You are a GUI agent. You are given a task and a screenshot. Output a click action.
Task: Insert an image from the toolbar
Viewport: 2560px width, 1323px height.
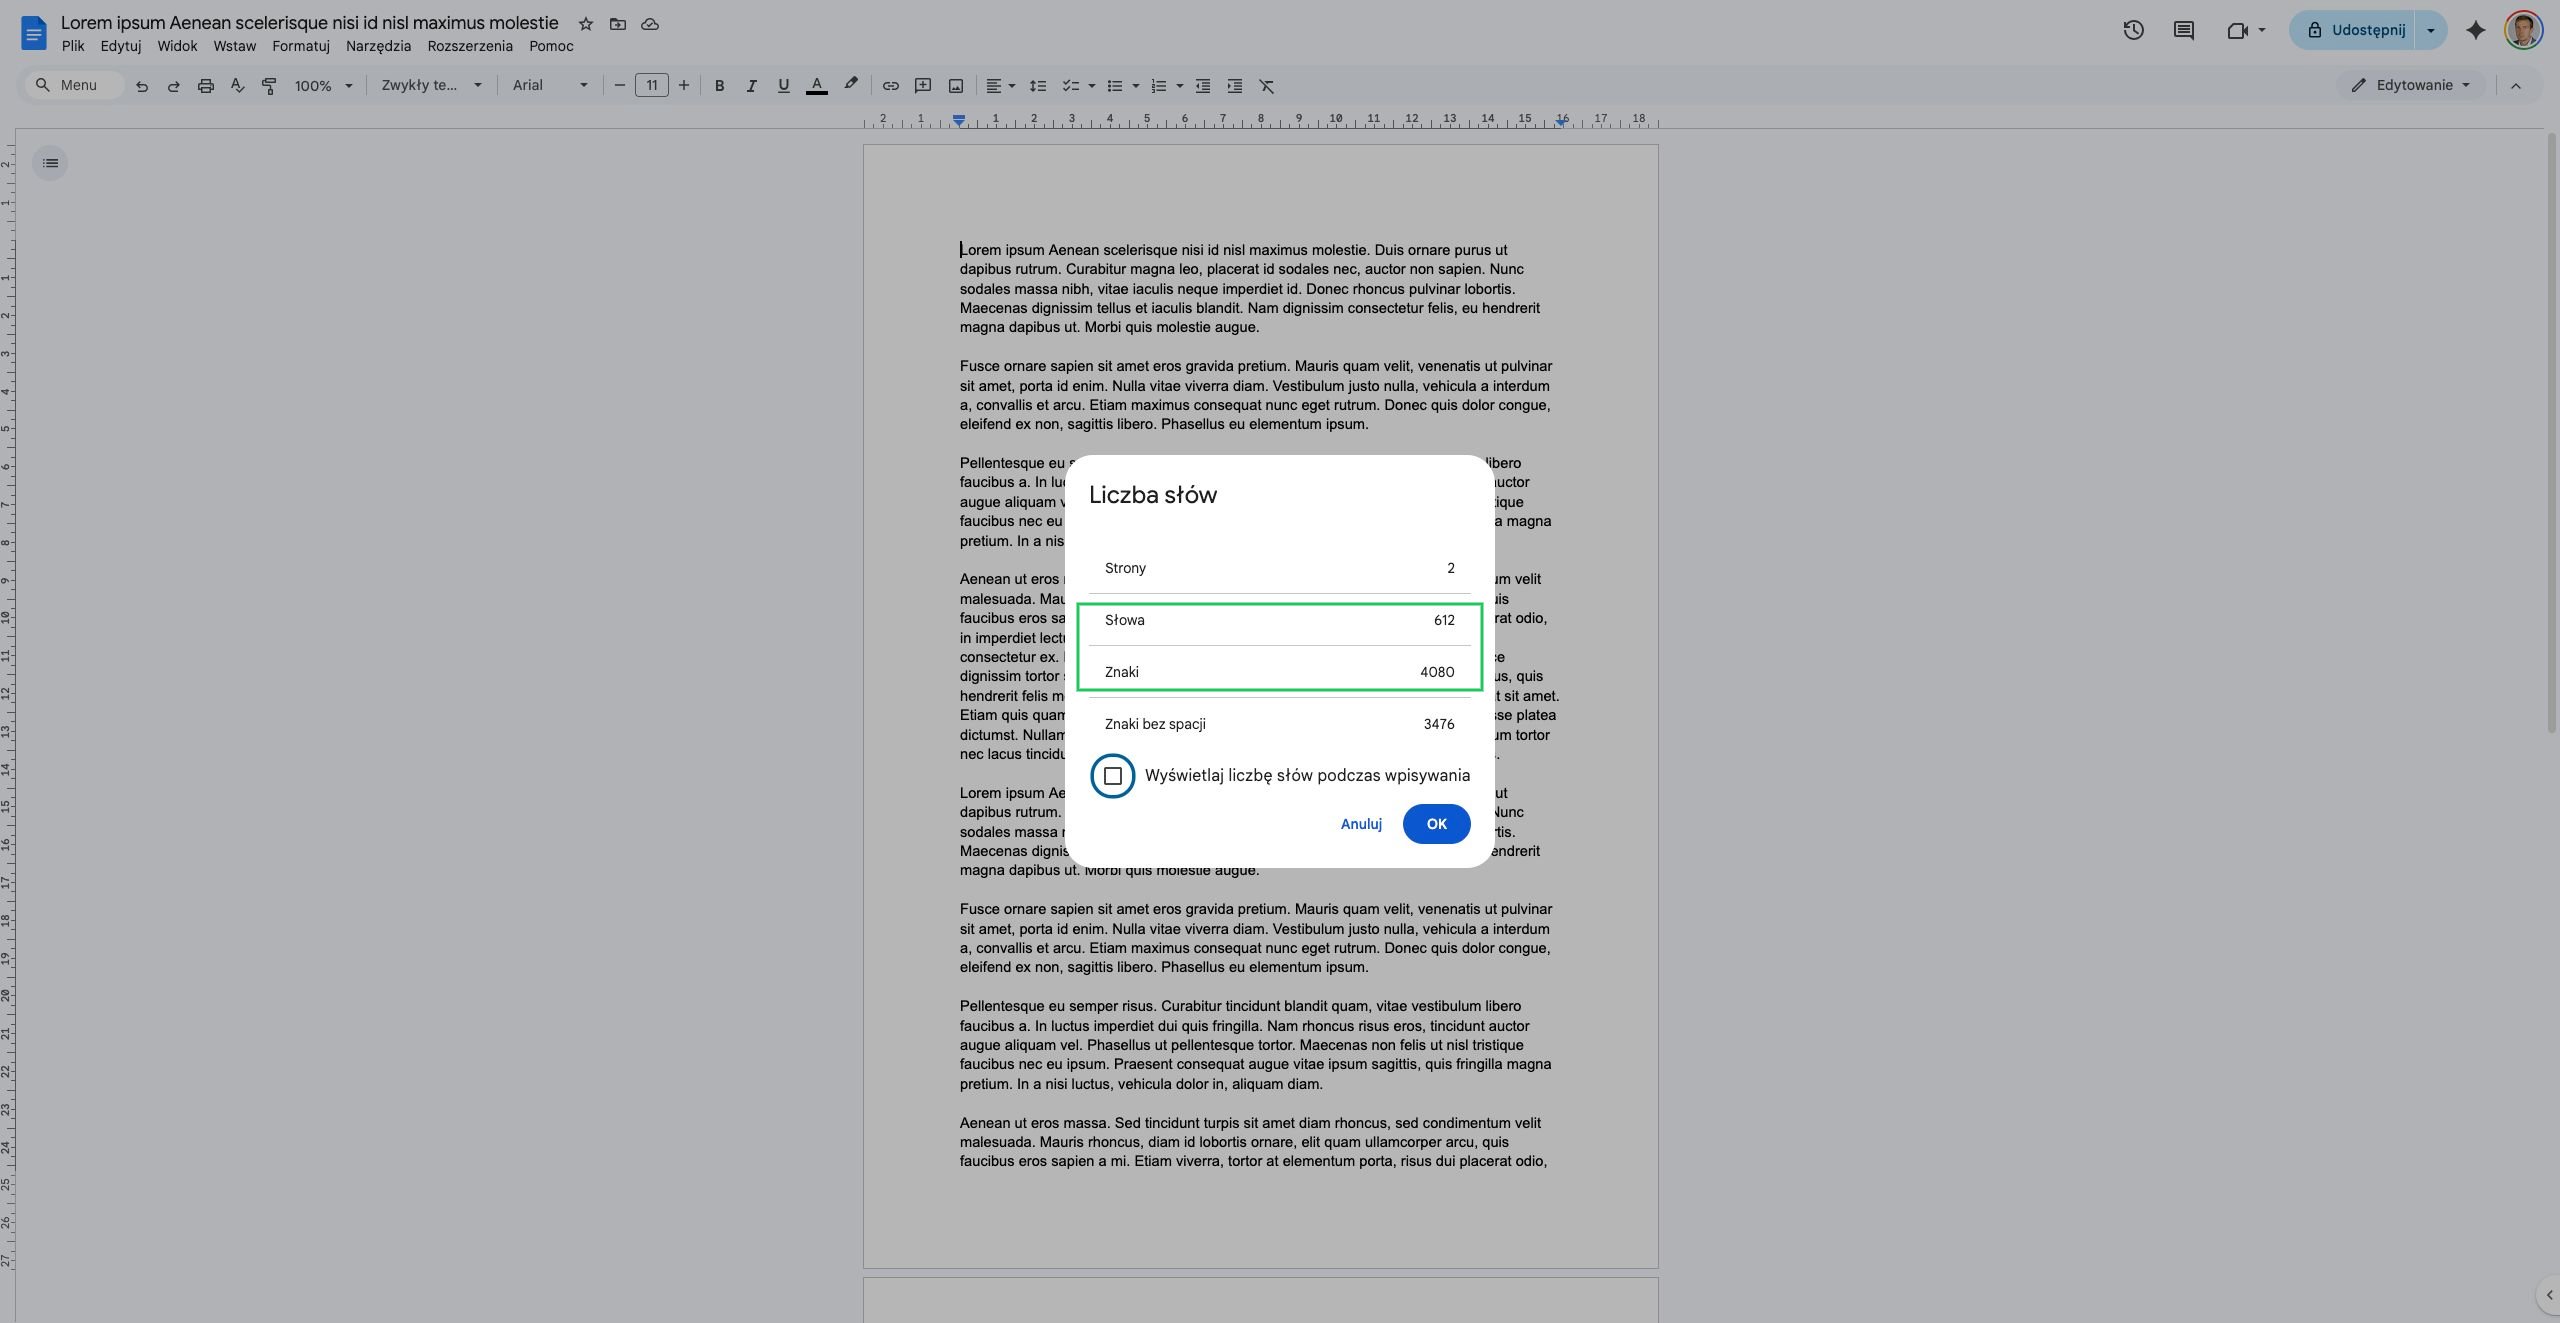[x=955, y=86]
